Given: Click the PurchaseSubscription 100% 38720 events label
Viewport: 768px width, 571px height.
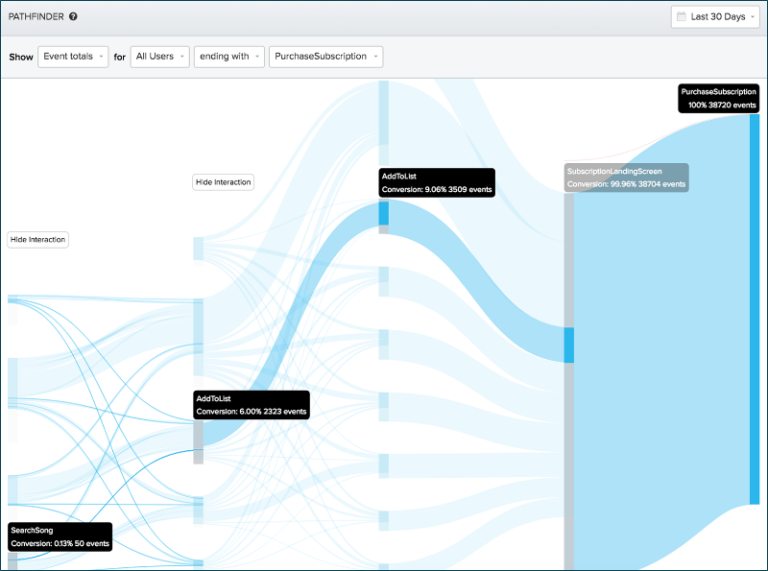Looking at the screenshot, I should 718,98.
